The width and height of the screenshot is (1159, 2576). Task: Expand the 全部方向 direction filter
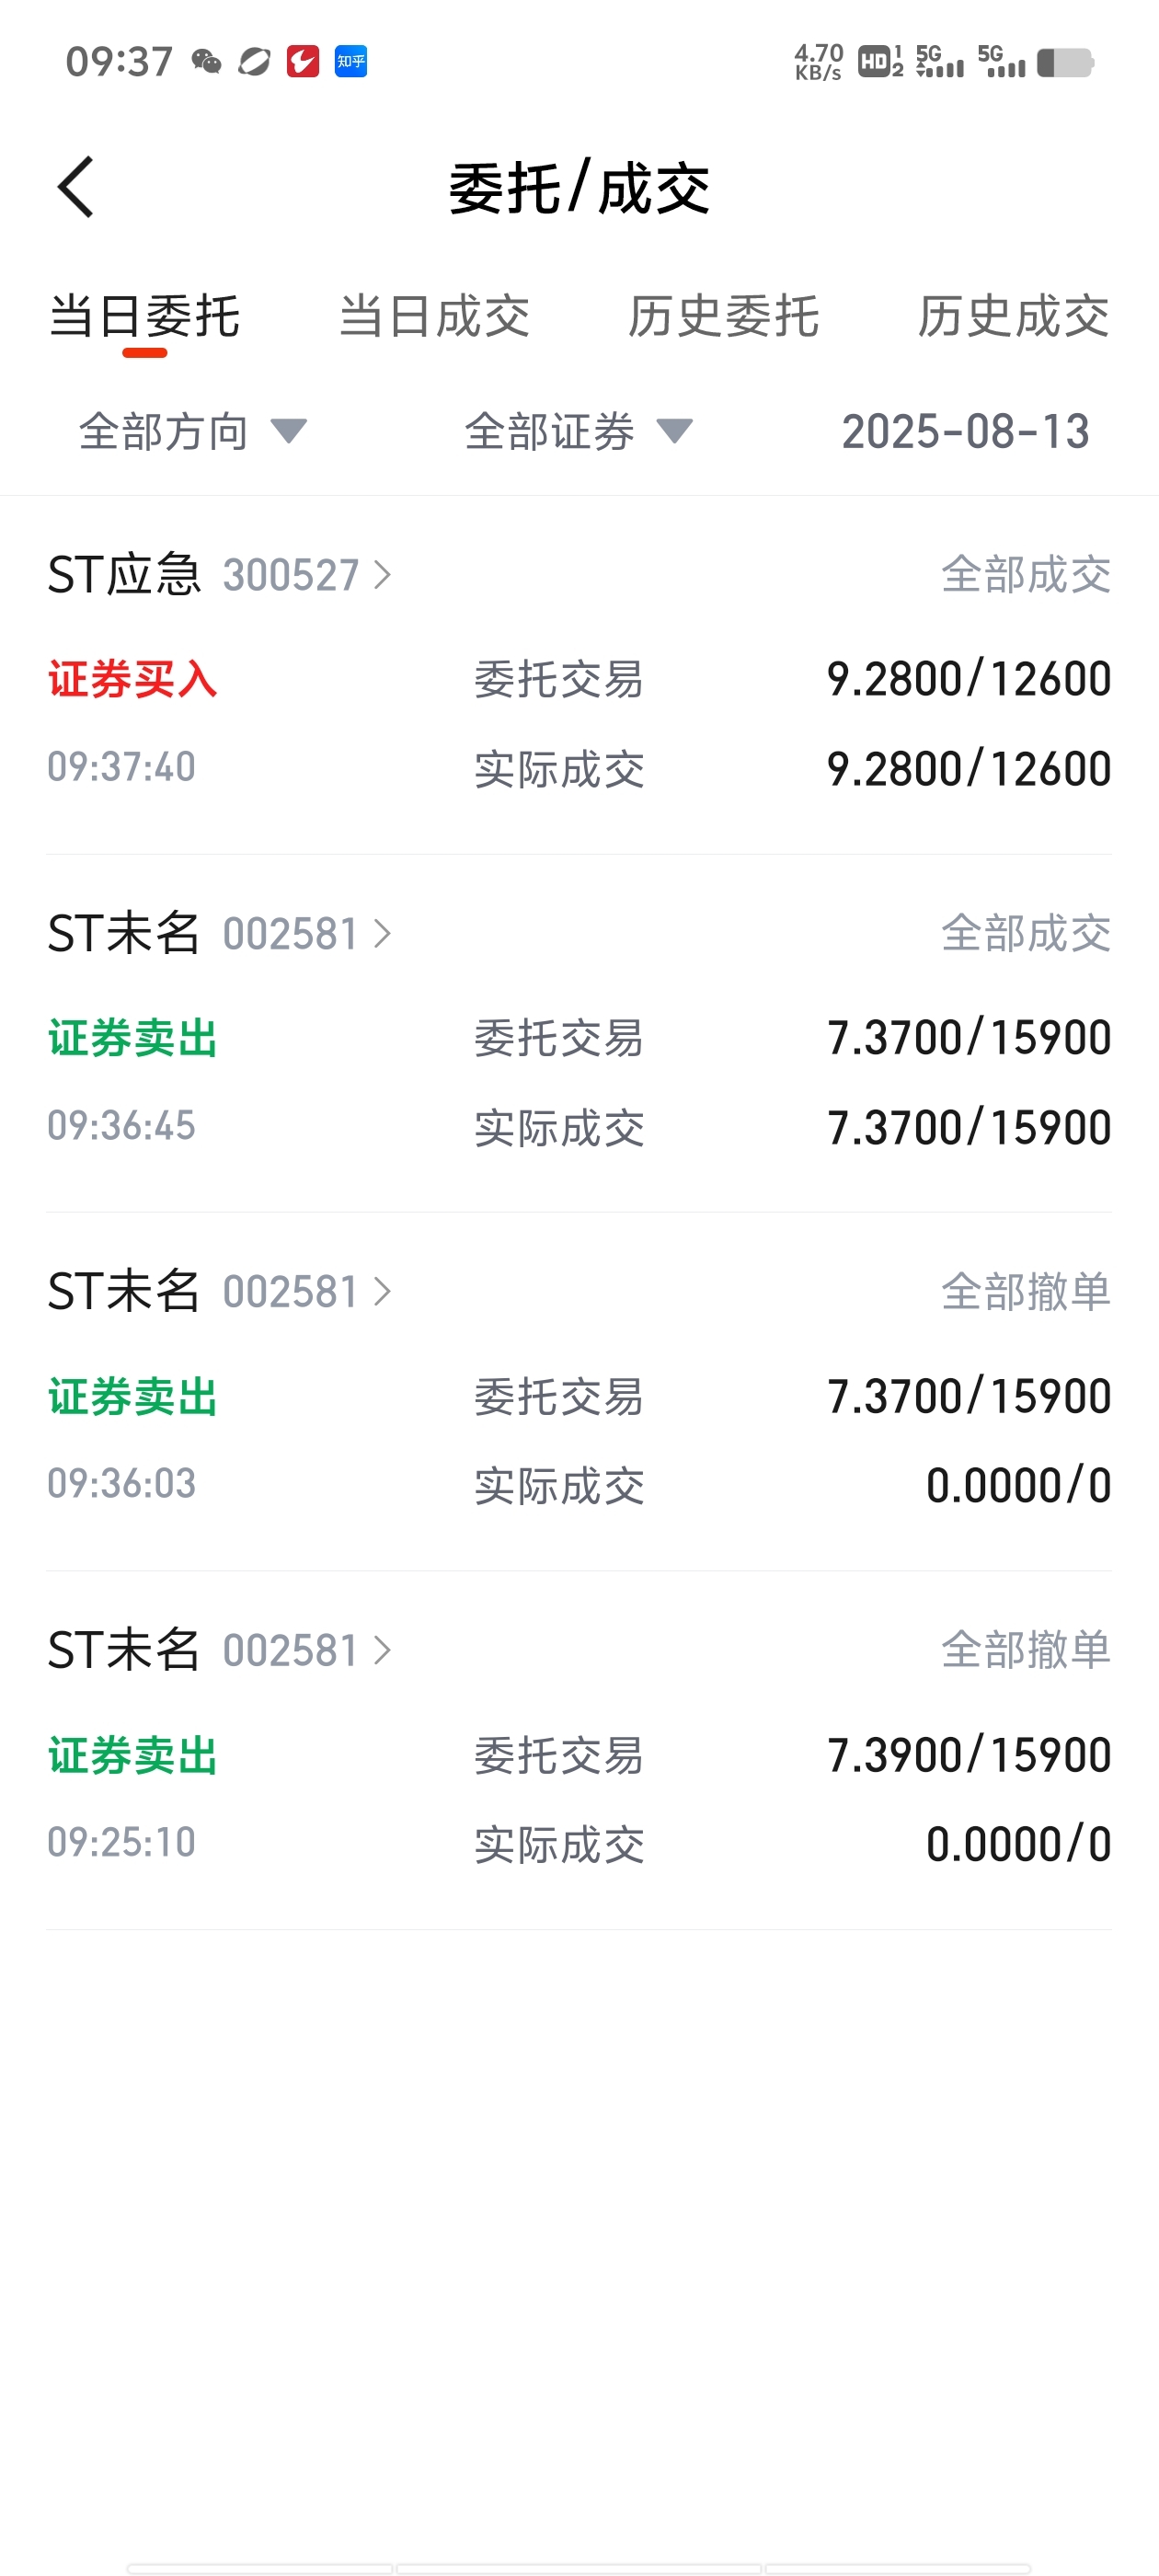point(193,432)
